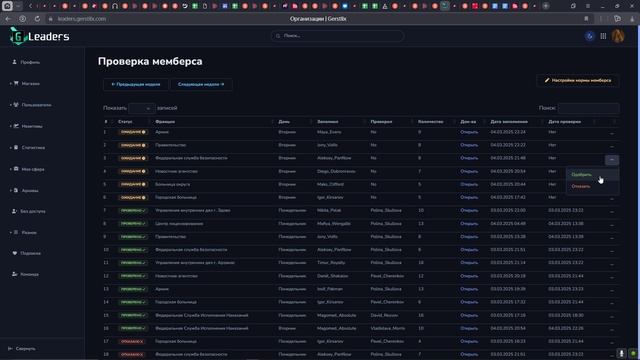
Task: Click the bookmark icon in address bar
Action: point(586,19)
